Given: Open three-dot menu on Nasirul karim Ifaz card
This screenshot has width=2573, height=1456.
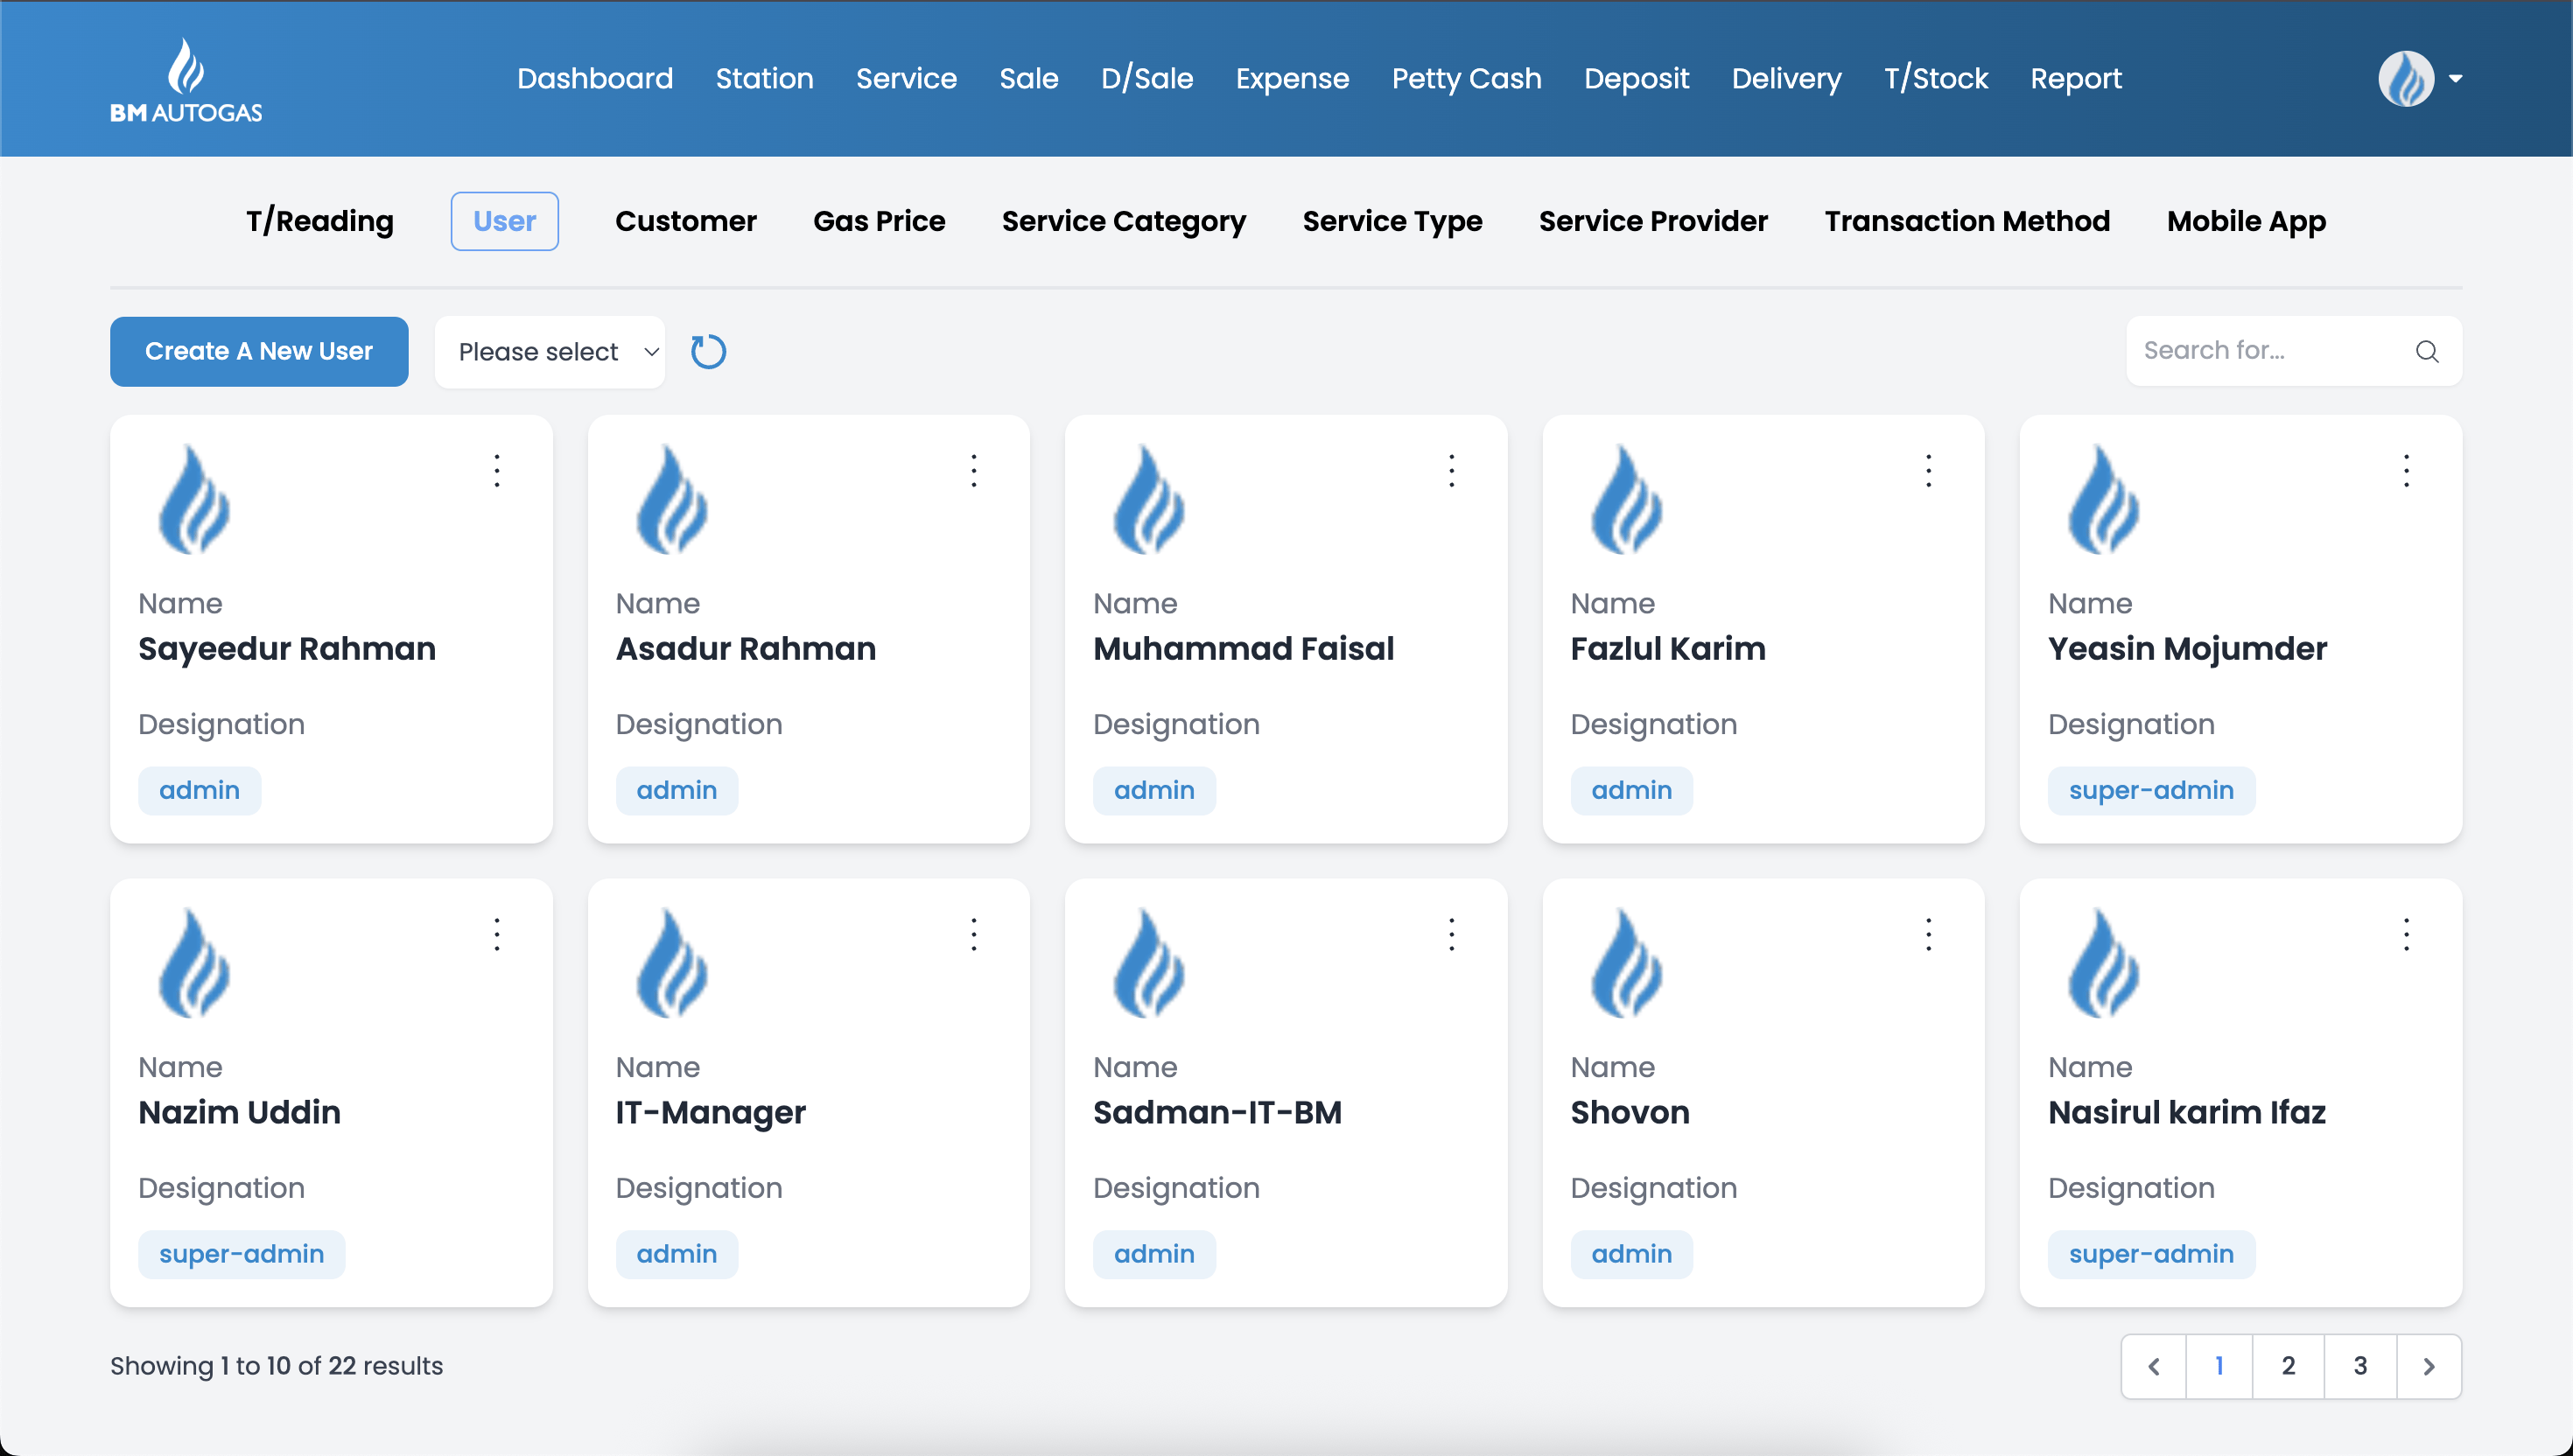Looking at the screenshot, I should point(2406,934).
